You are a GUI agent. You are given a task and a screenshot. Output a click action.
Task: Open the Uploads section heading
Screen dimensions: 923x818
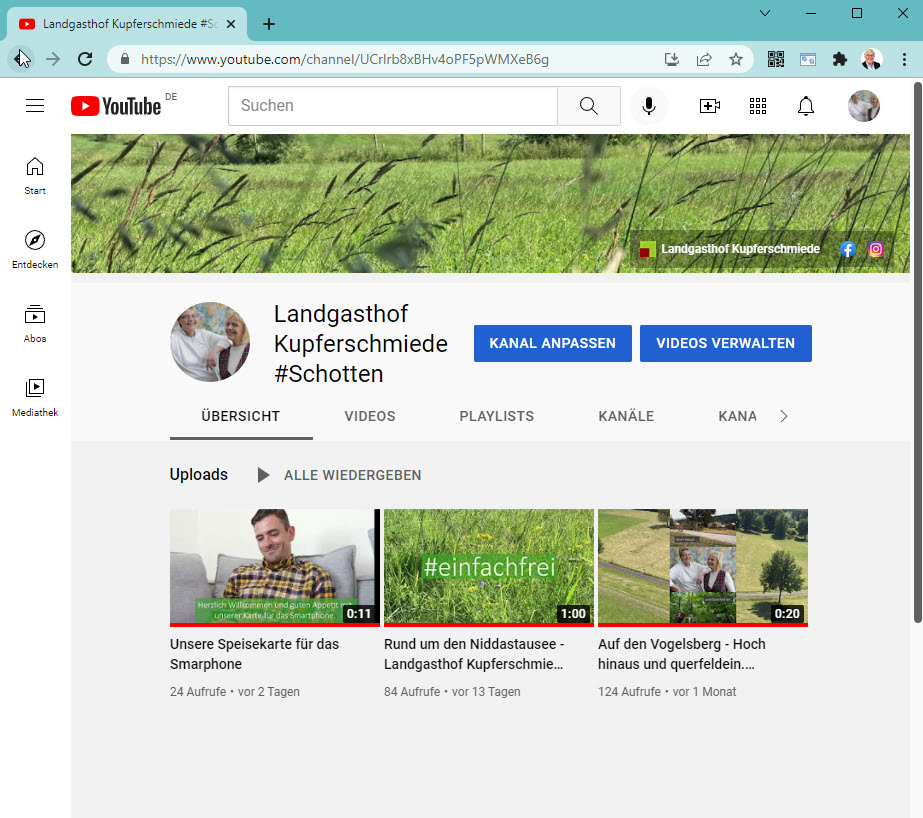click(198, 474)
